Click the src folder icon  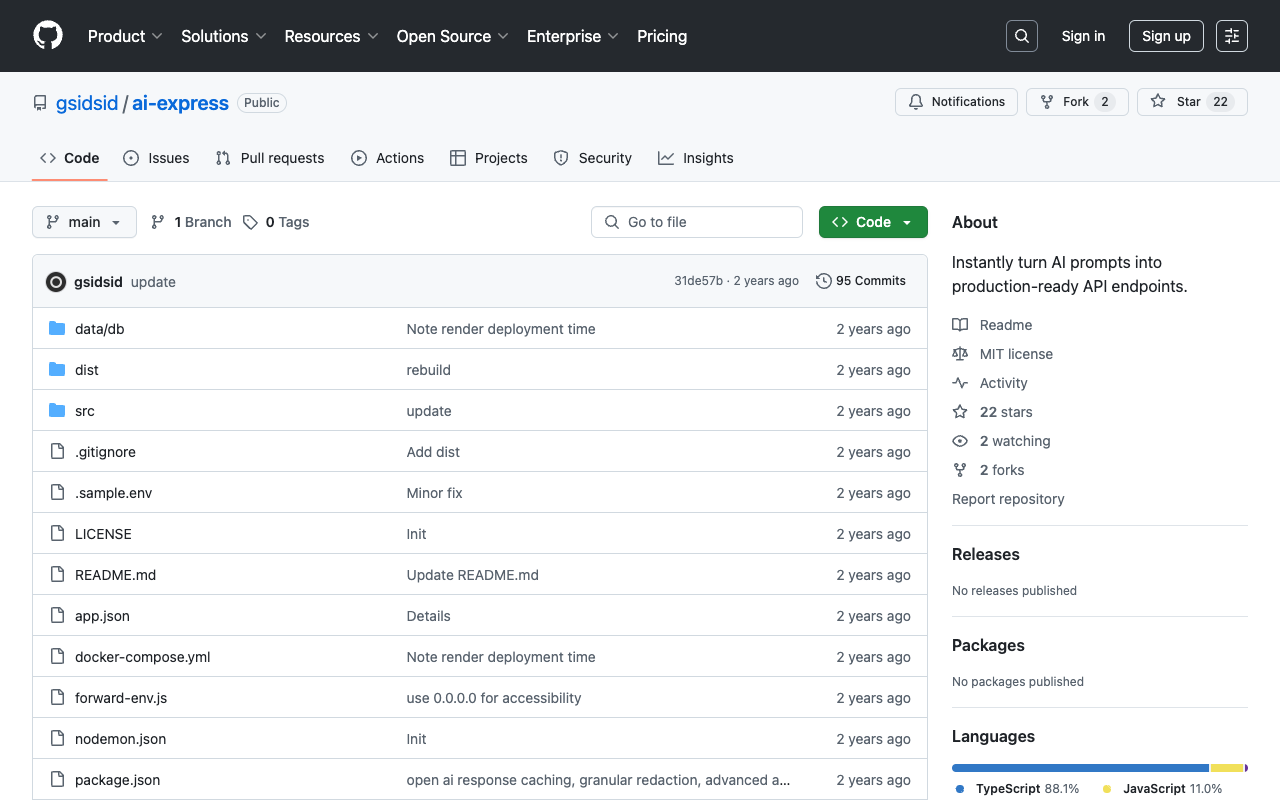click(57, 411)
